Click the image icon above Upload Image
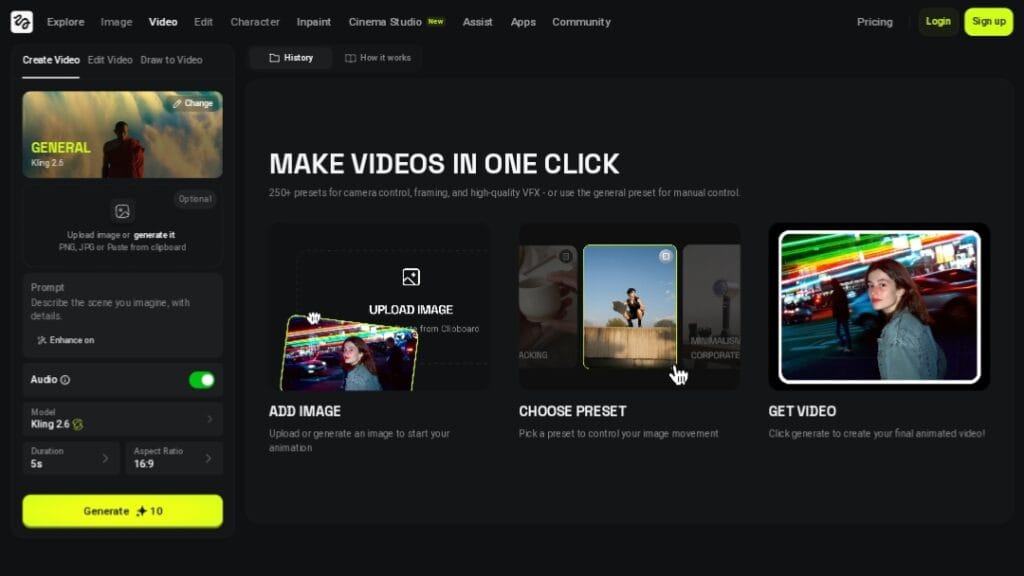Viewport: 1024px width, 576px height. click(x=410, y=277)
